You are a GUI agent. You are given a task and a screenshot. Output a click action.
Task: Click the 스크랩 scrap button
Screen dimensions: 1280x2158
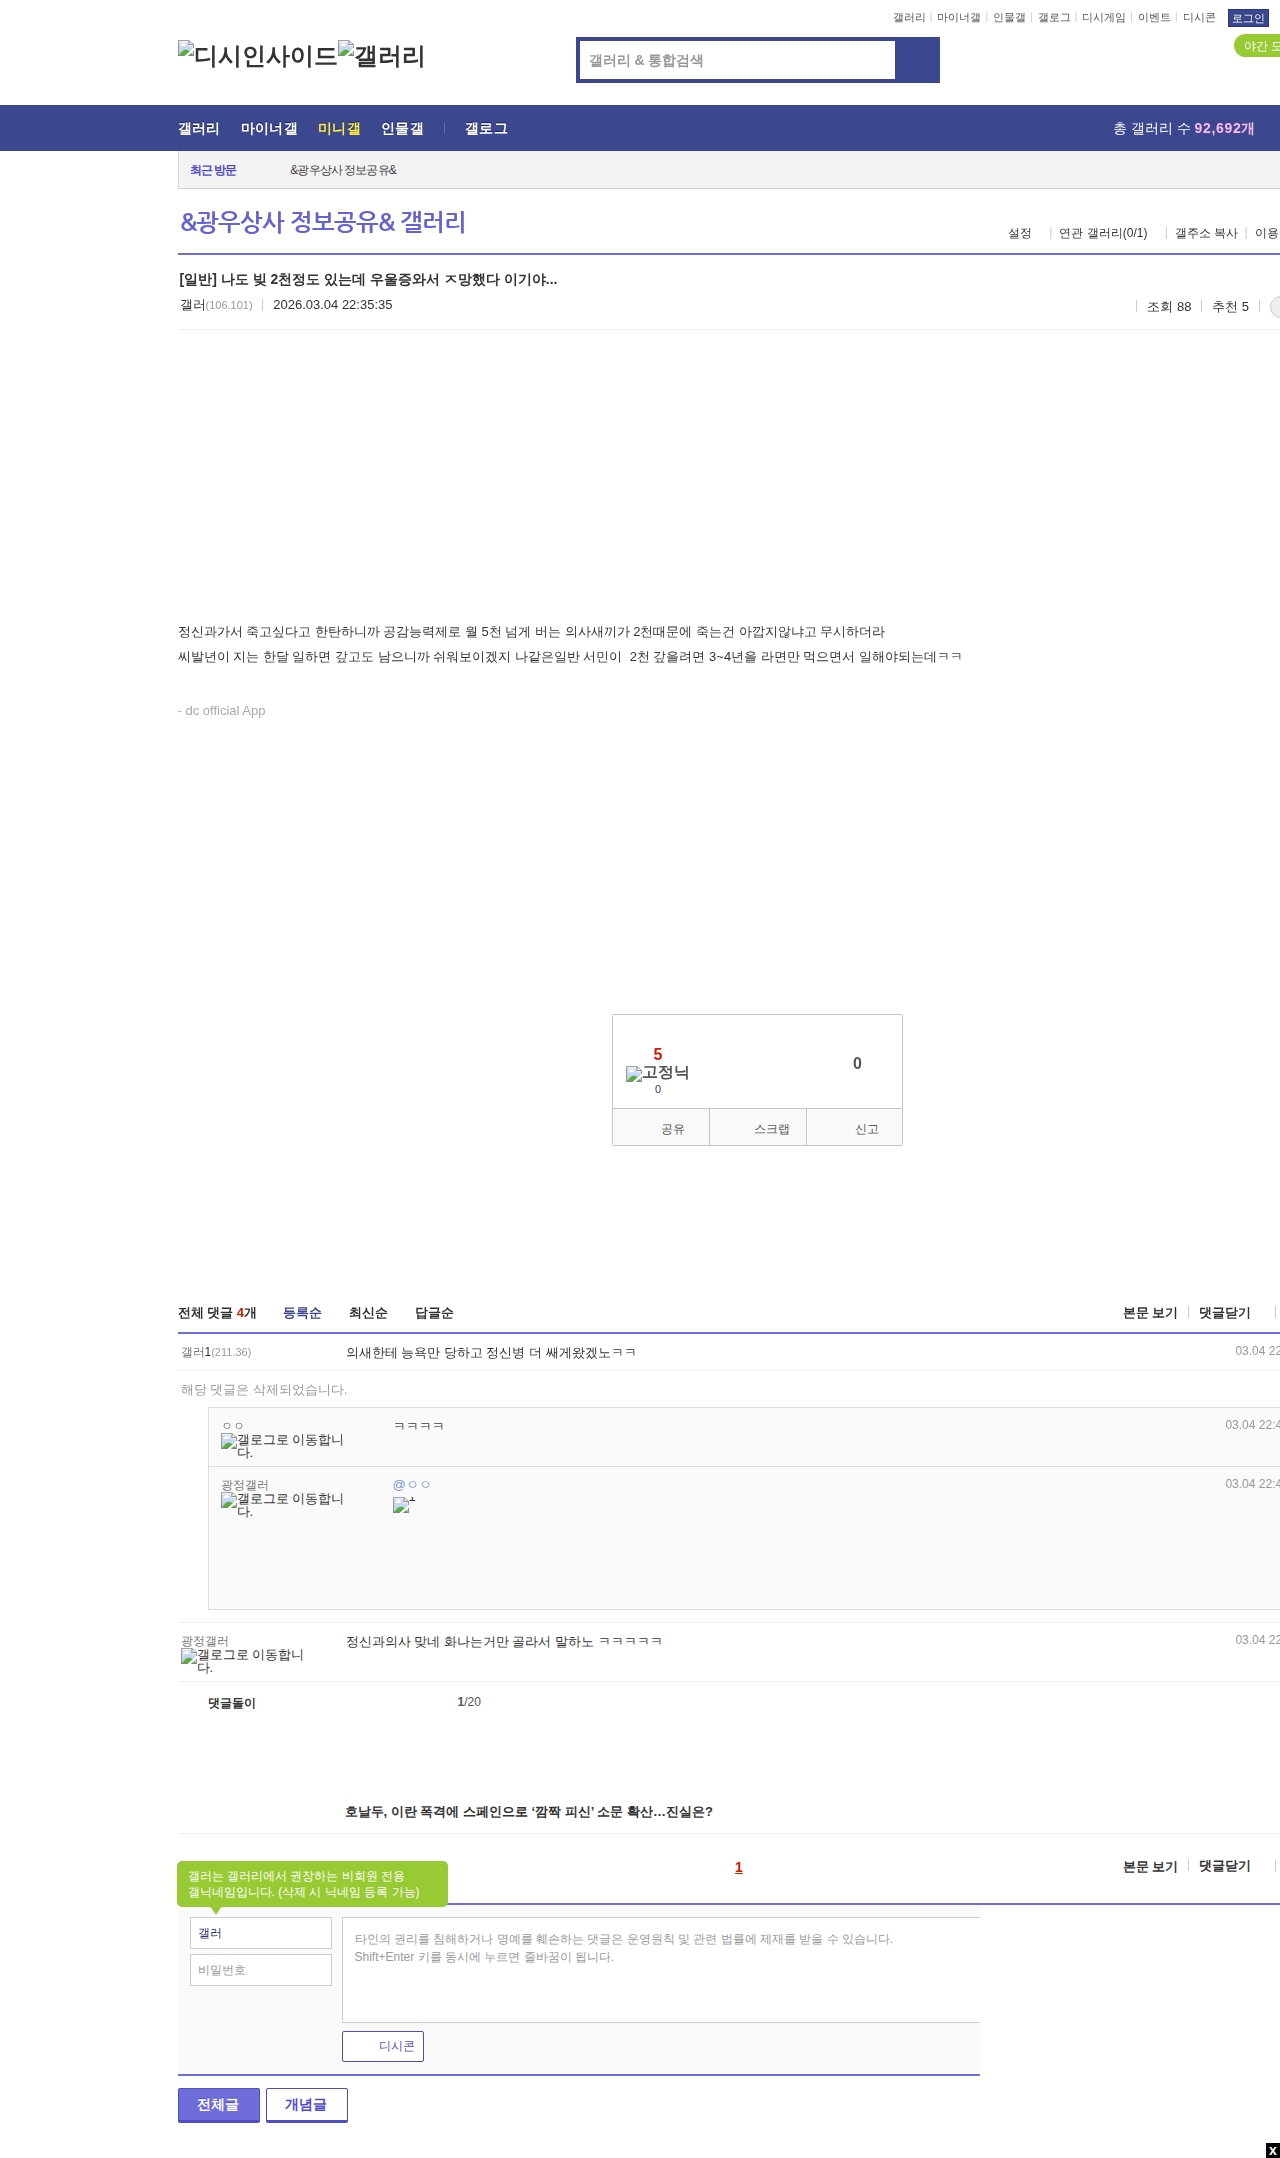[771, 1129]
